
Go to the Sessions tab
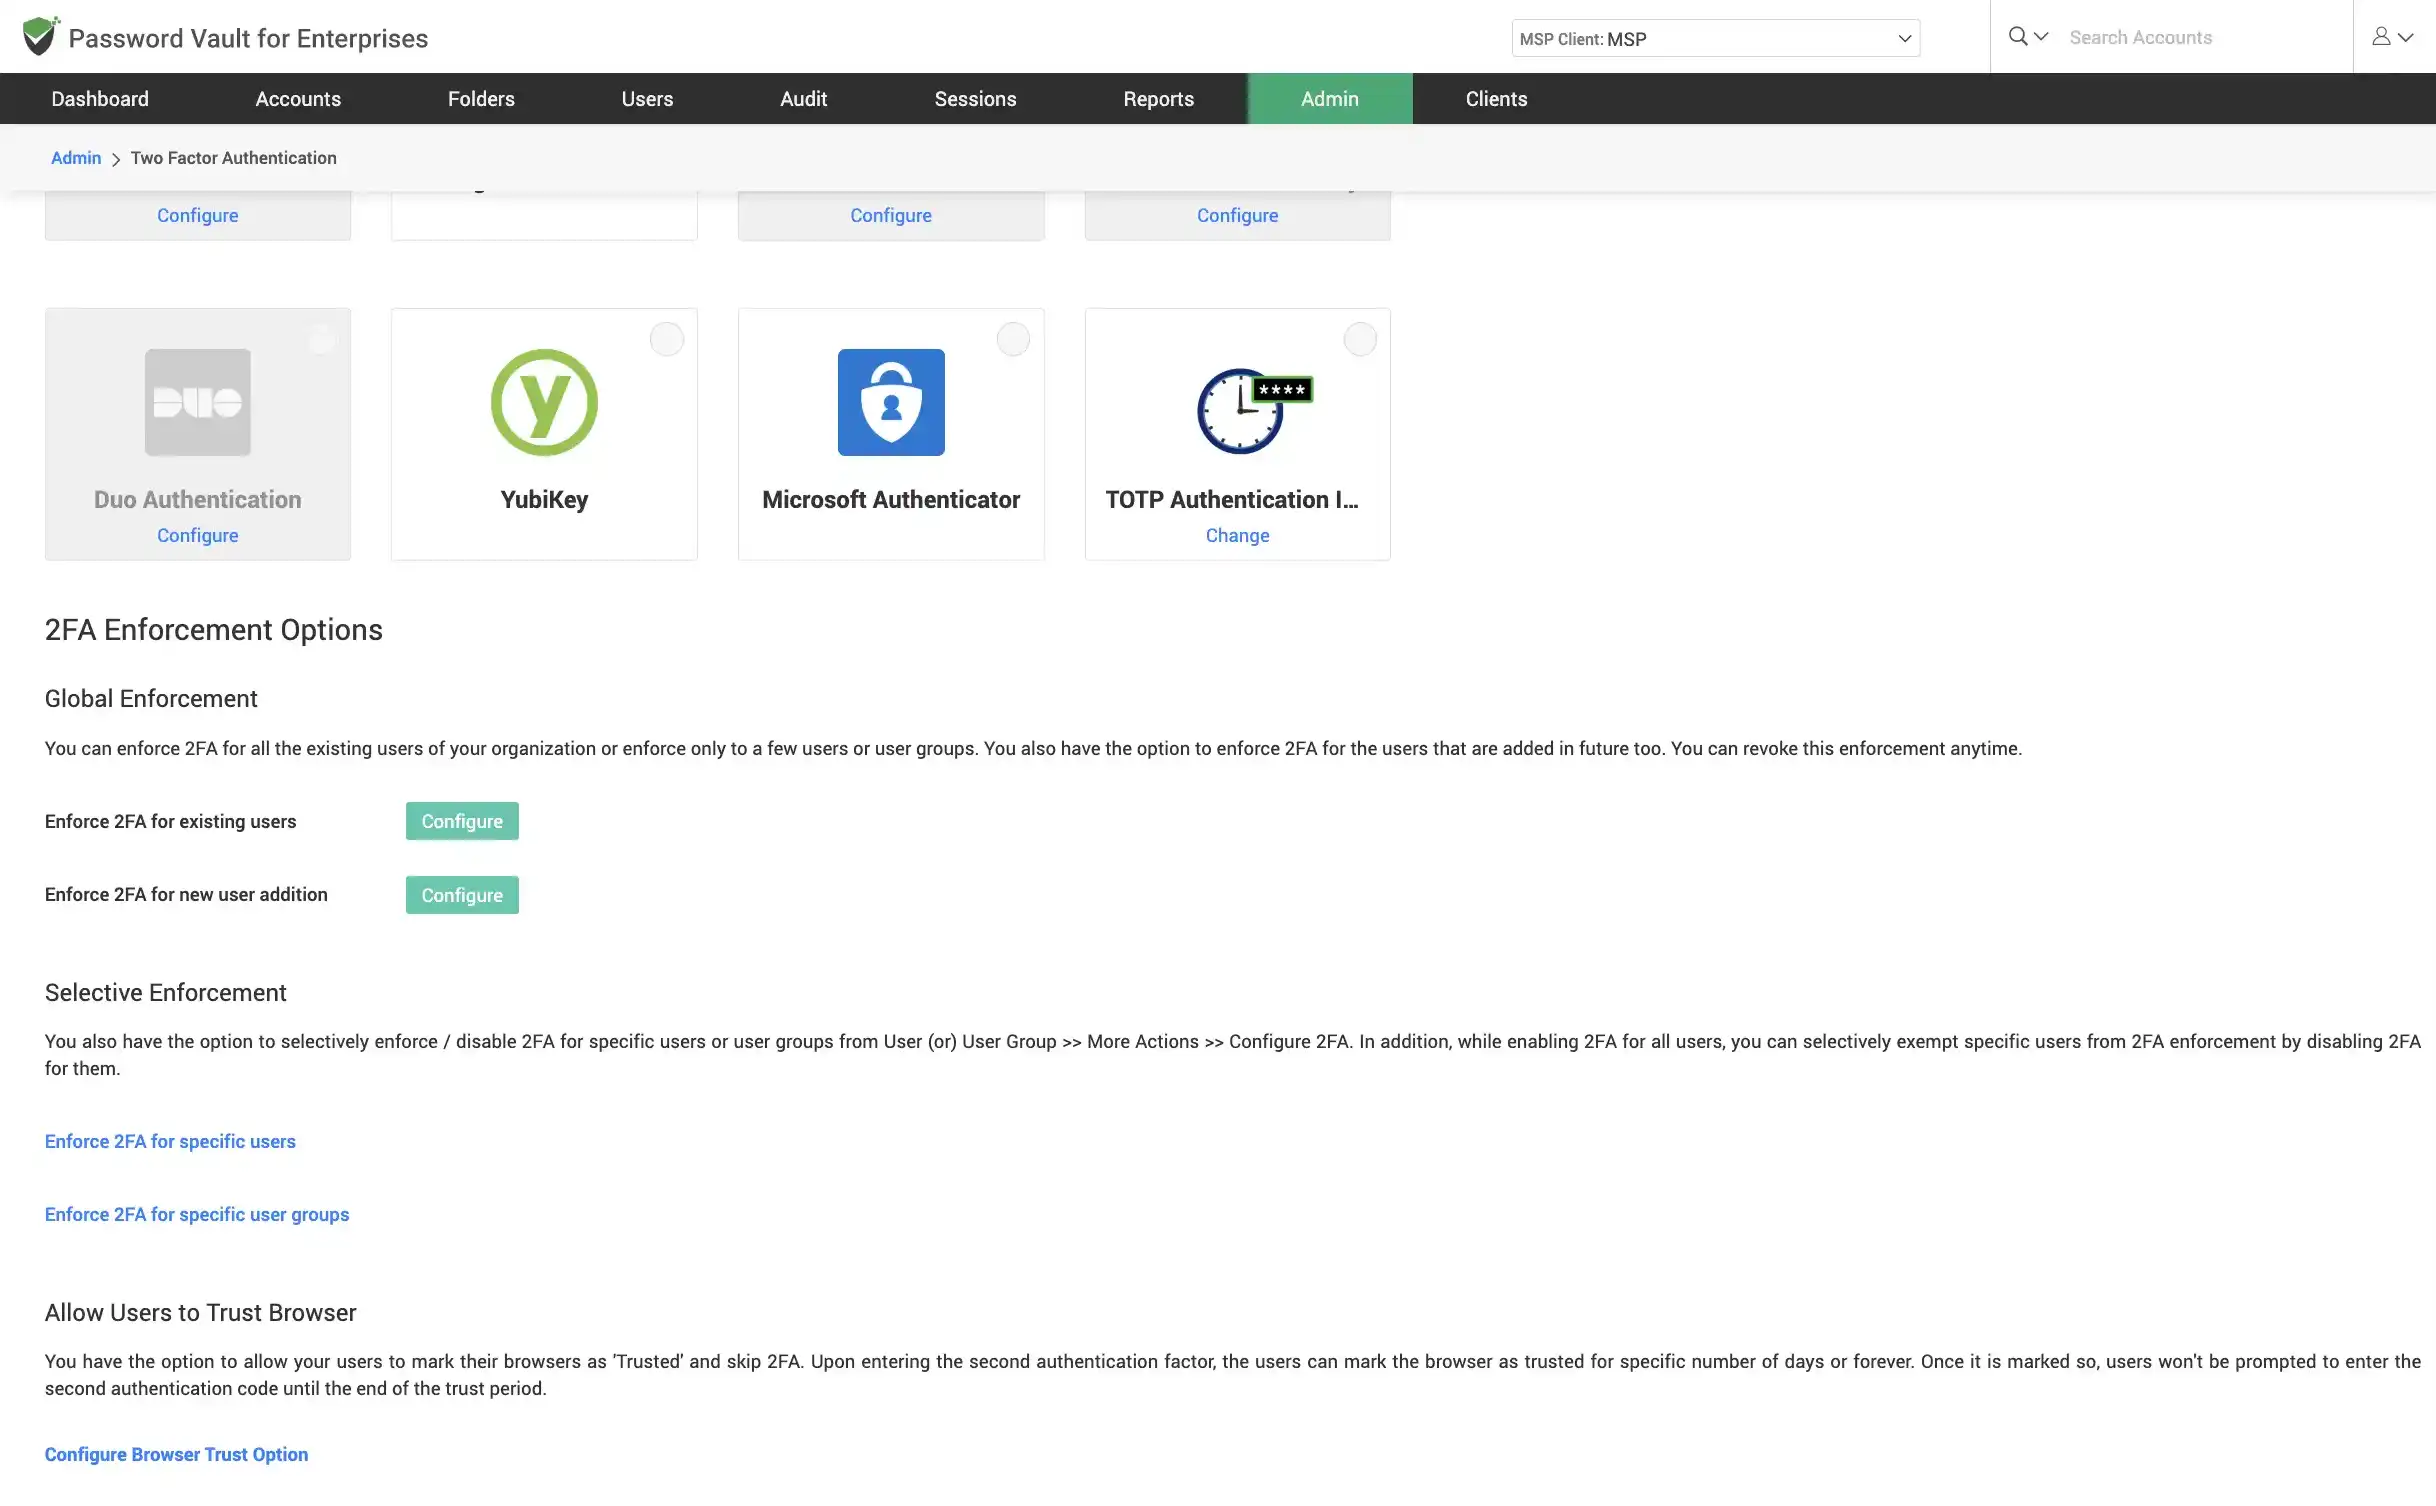[x=975, y=98]
